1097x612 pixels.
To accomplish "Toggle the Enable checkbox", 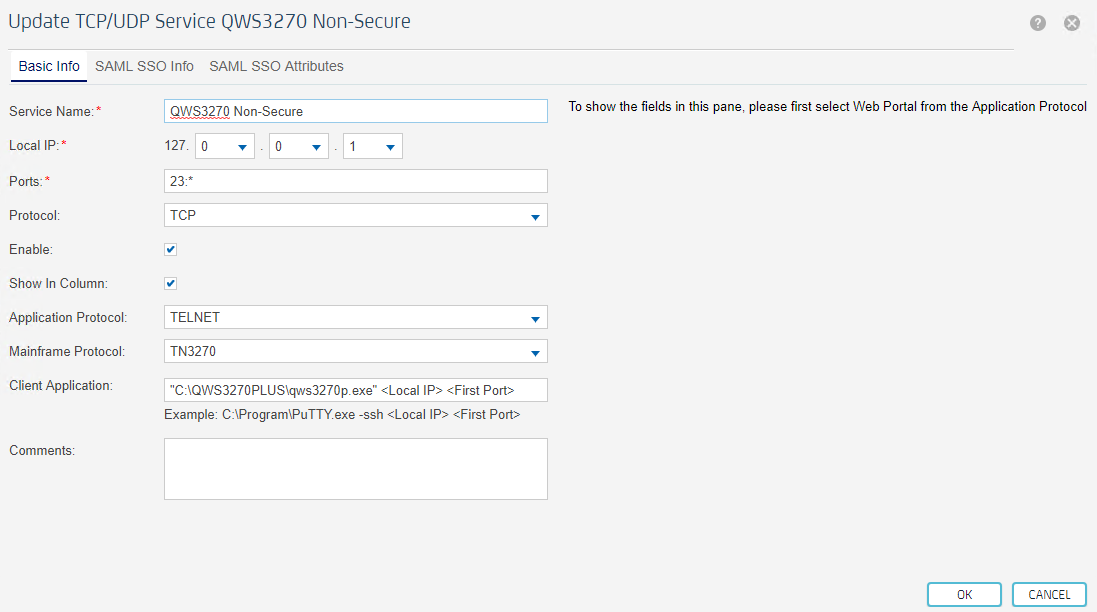I will point(171,249).
